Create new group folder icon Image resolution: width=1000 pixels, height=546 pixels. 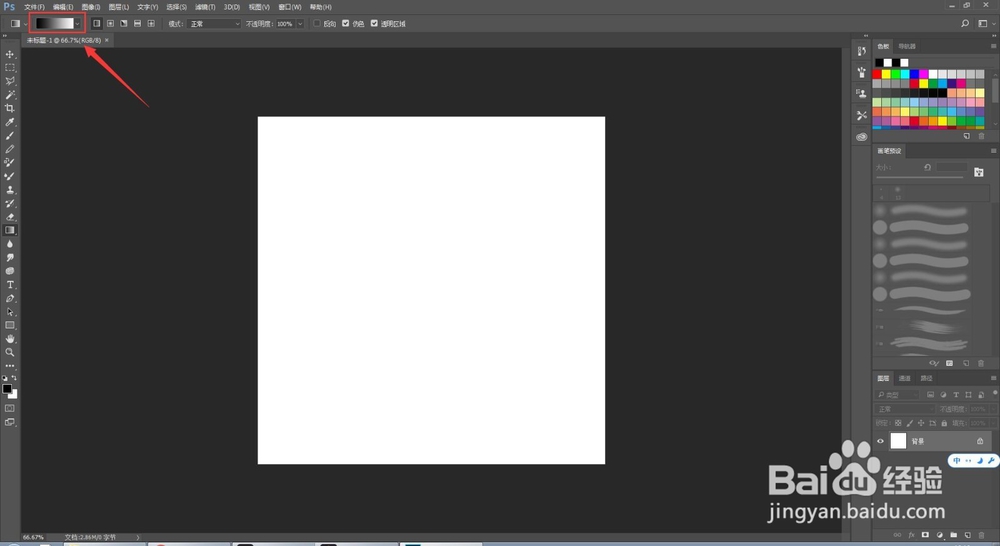tap(953, 535)
